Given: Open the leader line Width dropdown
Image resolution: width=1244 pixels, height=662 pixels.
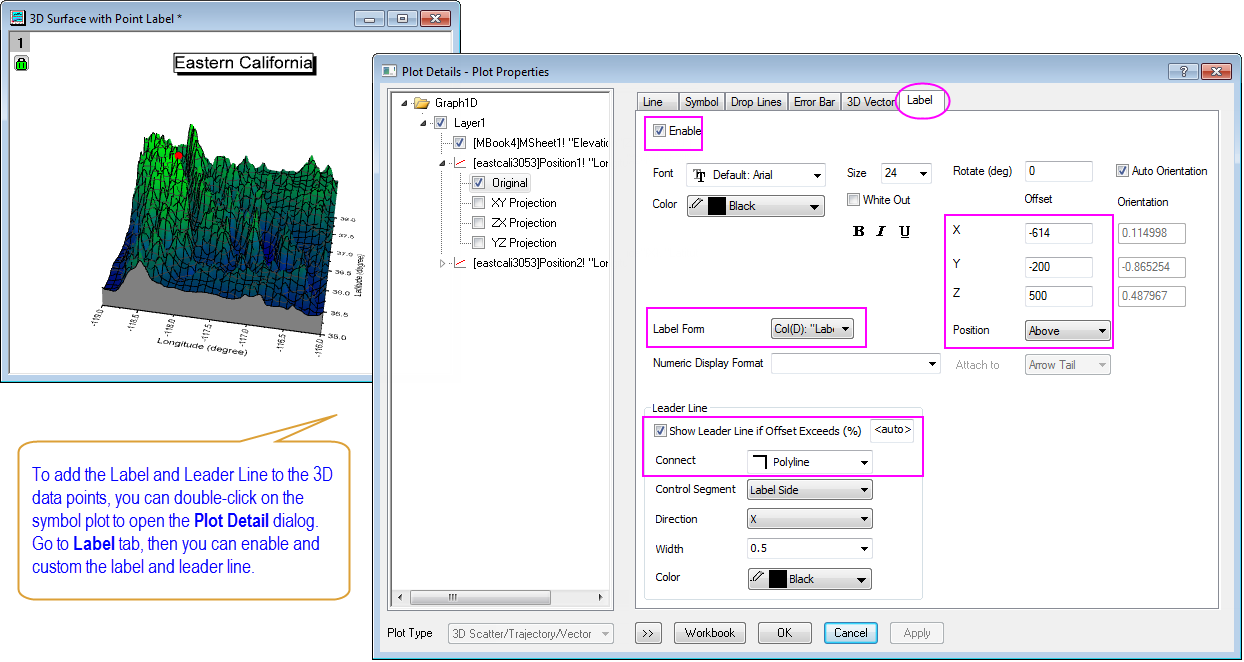Looking at the screenshot, I should click(x=810, y=548).
